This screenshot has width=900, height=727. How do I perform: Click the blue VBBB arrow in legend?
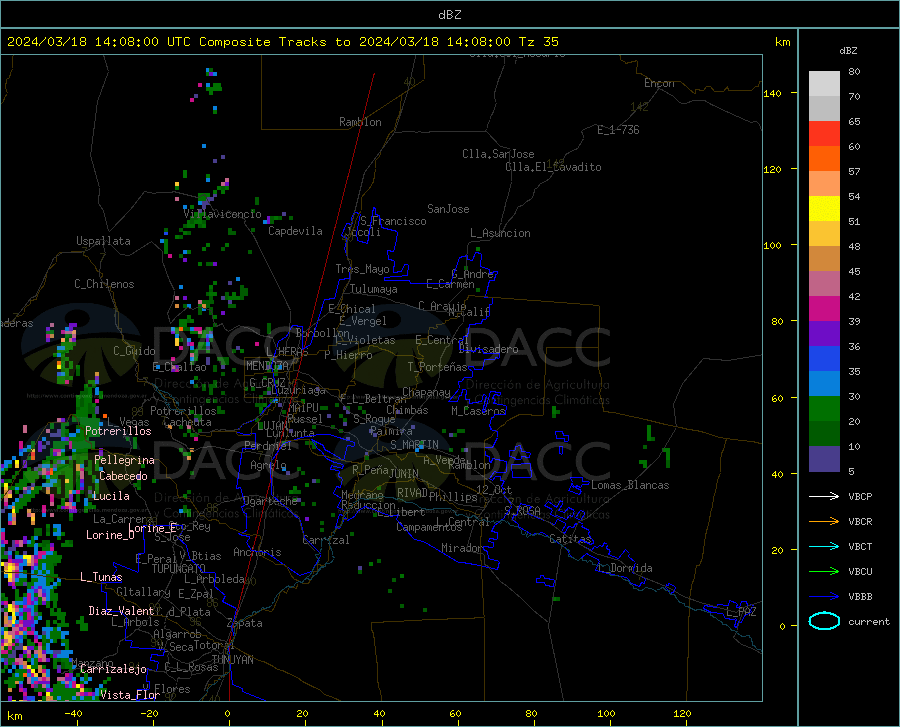pos(824,597)
